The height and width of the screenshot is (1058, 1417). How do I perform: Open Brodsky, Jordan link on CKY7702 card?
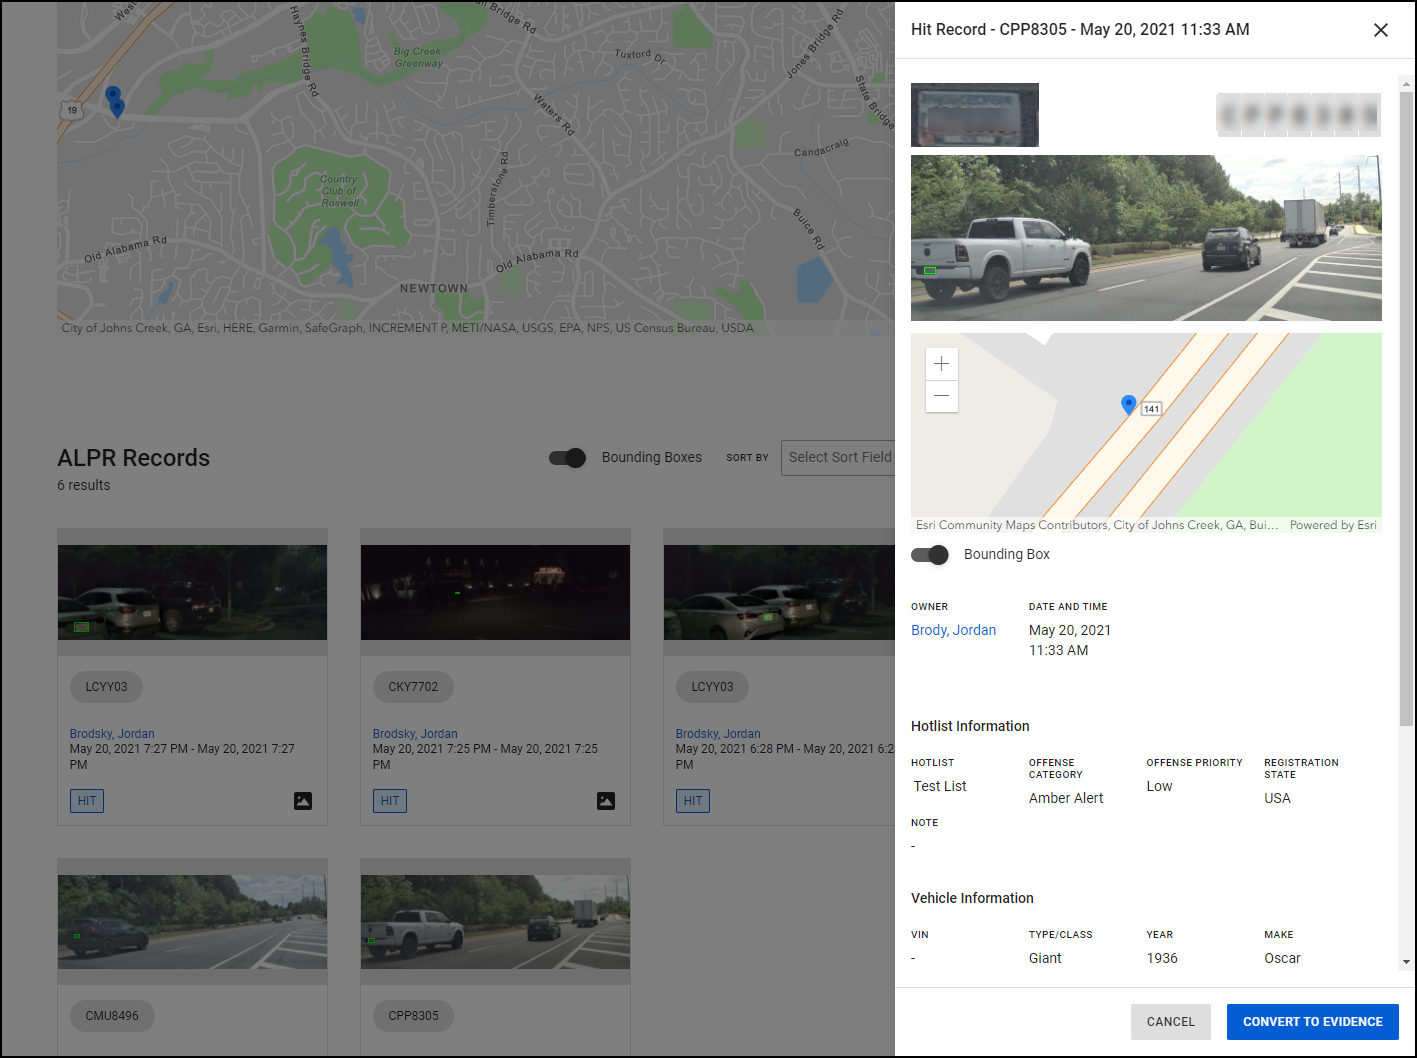coord(415,734)
